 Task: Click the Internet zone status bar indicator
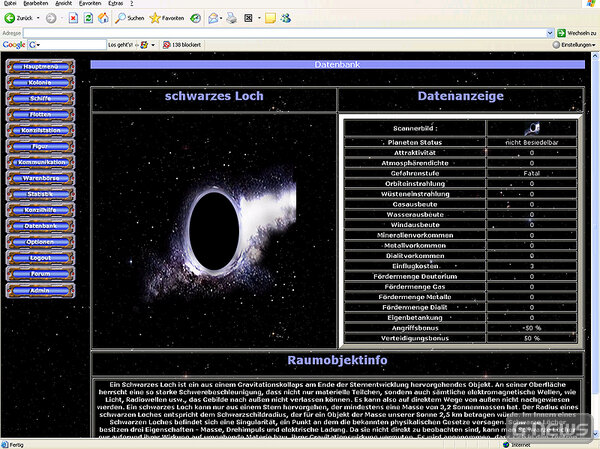517,445
